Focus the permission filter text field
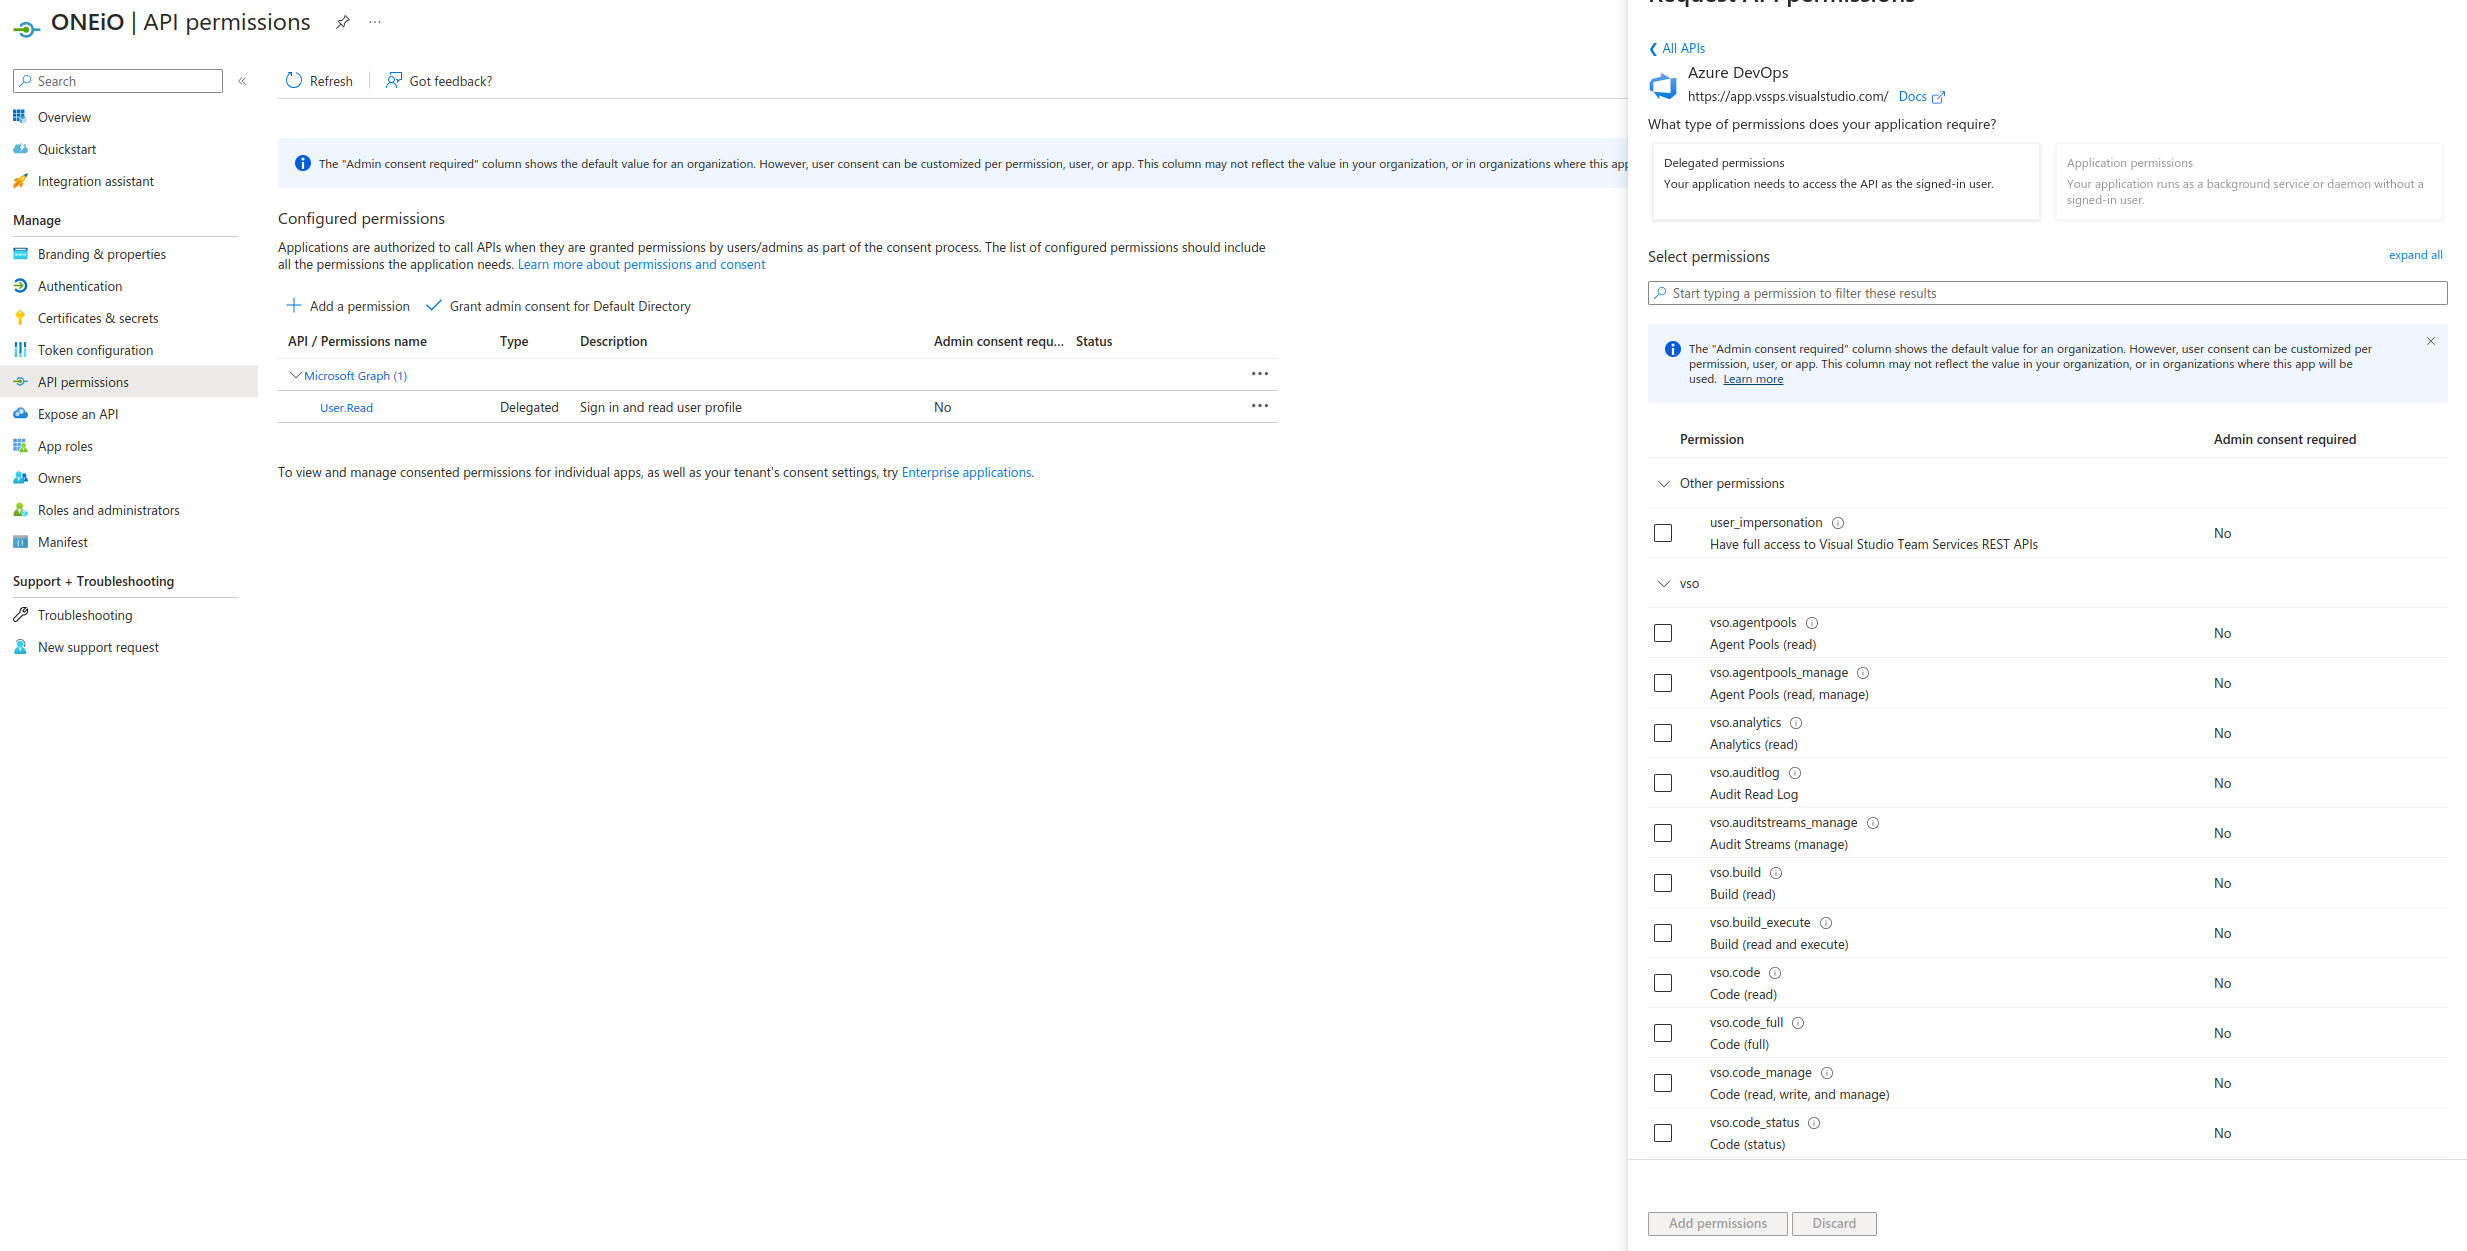This screenshot has height=1251, width=2467. point(2047,293)
